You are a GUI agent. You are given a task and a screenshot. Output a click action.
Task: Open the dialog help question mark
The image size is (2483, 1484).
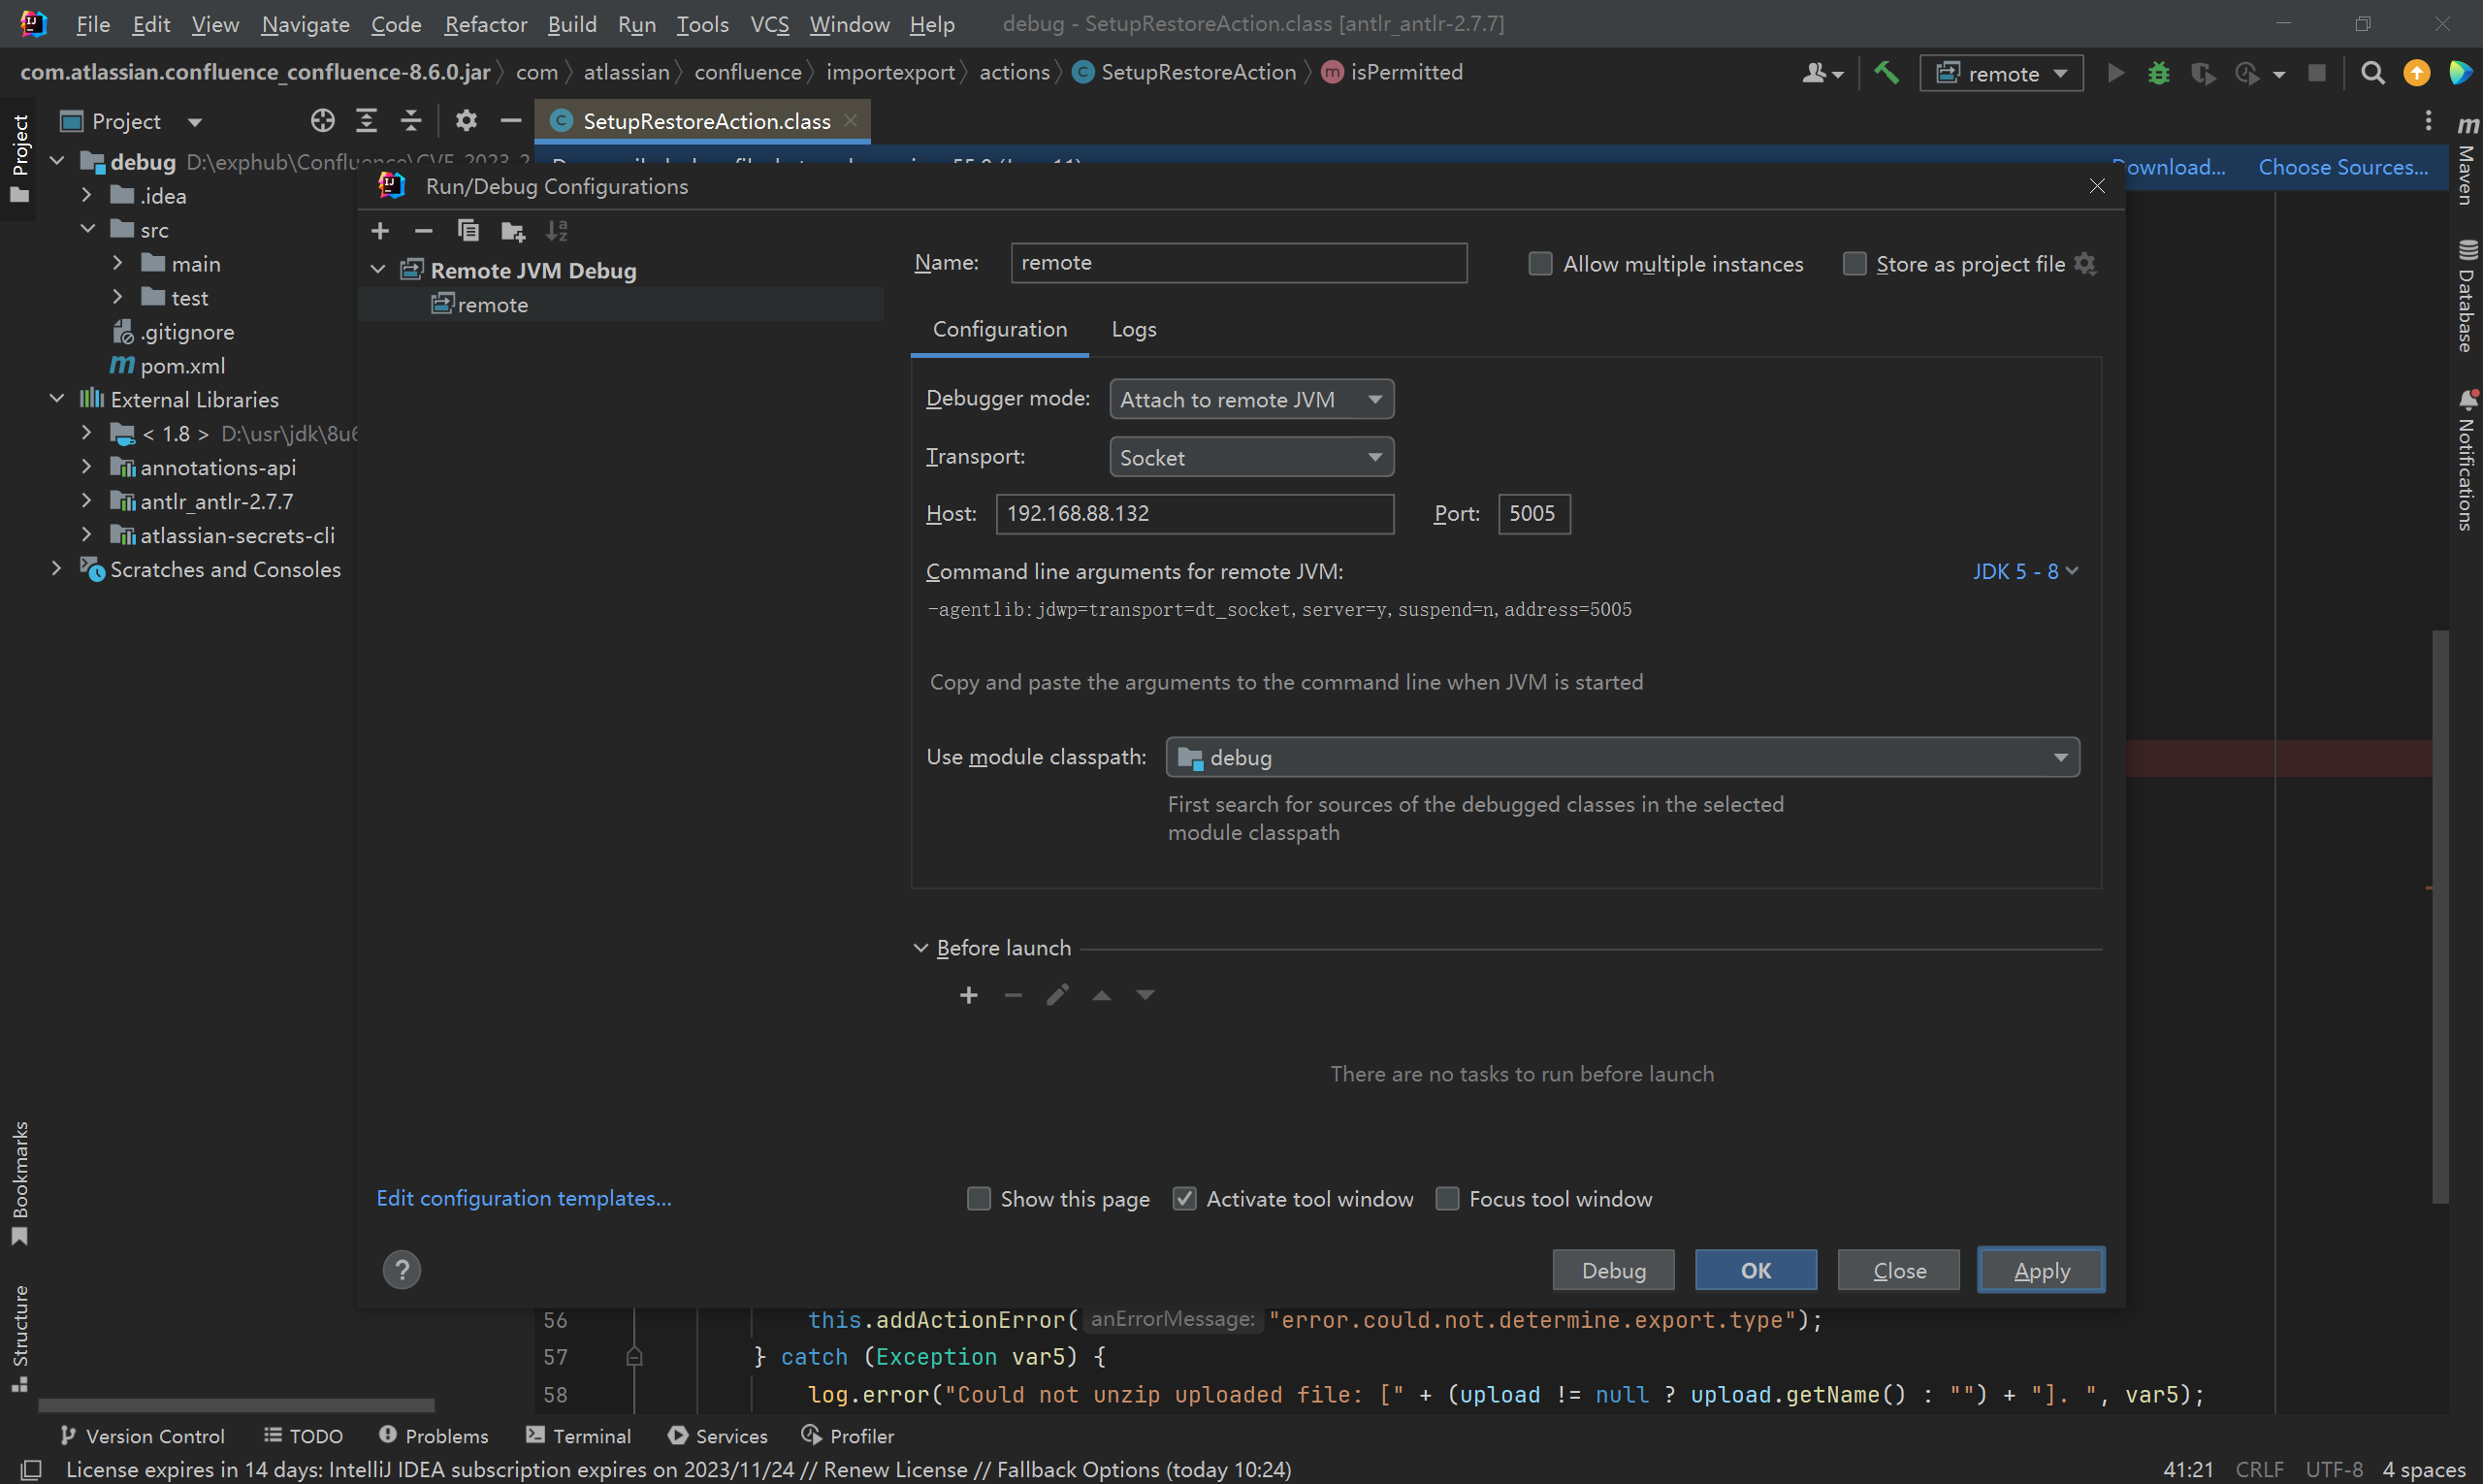(x=401, y=1270)
